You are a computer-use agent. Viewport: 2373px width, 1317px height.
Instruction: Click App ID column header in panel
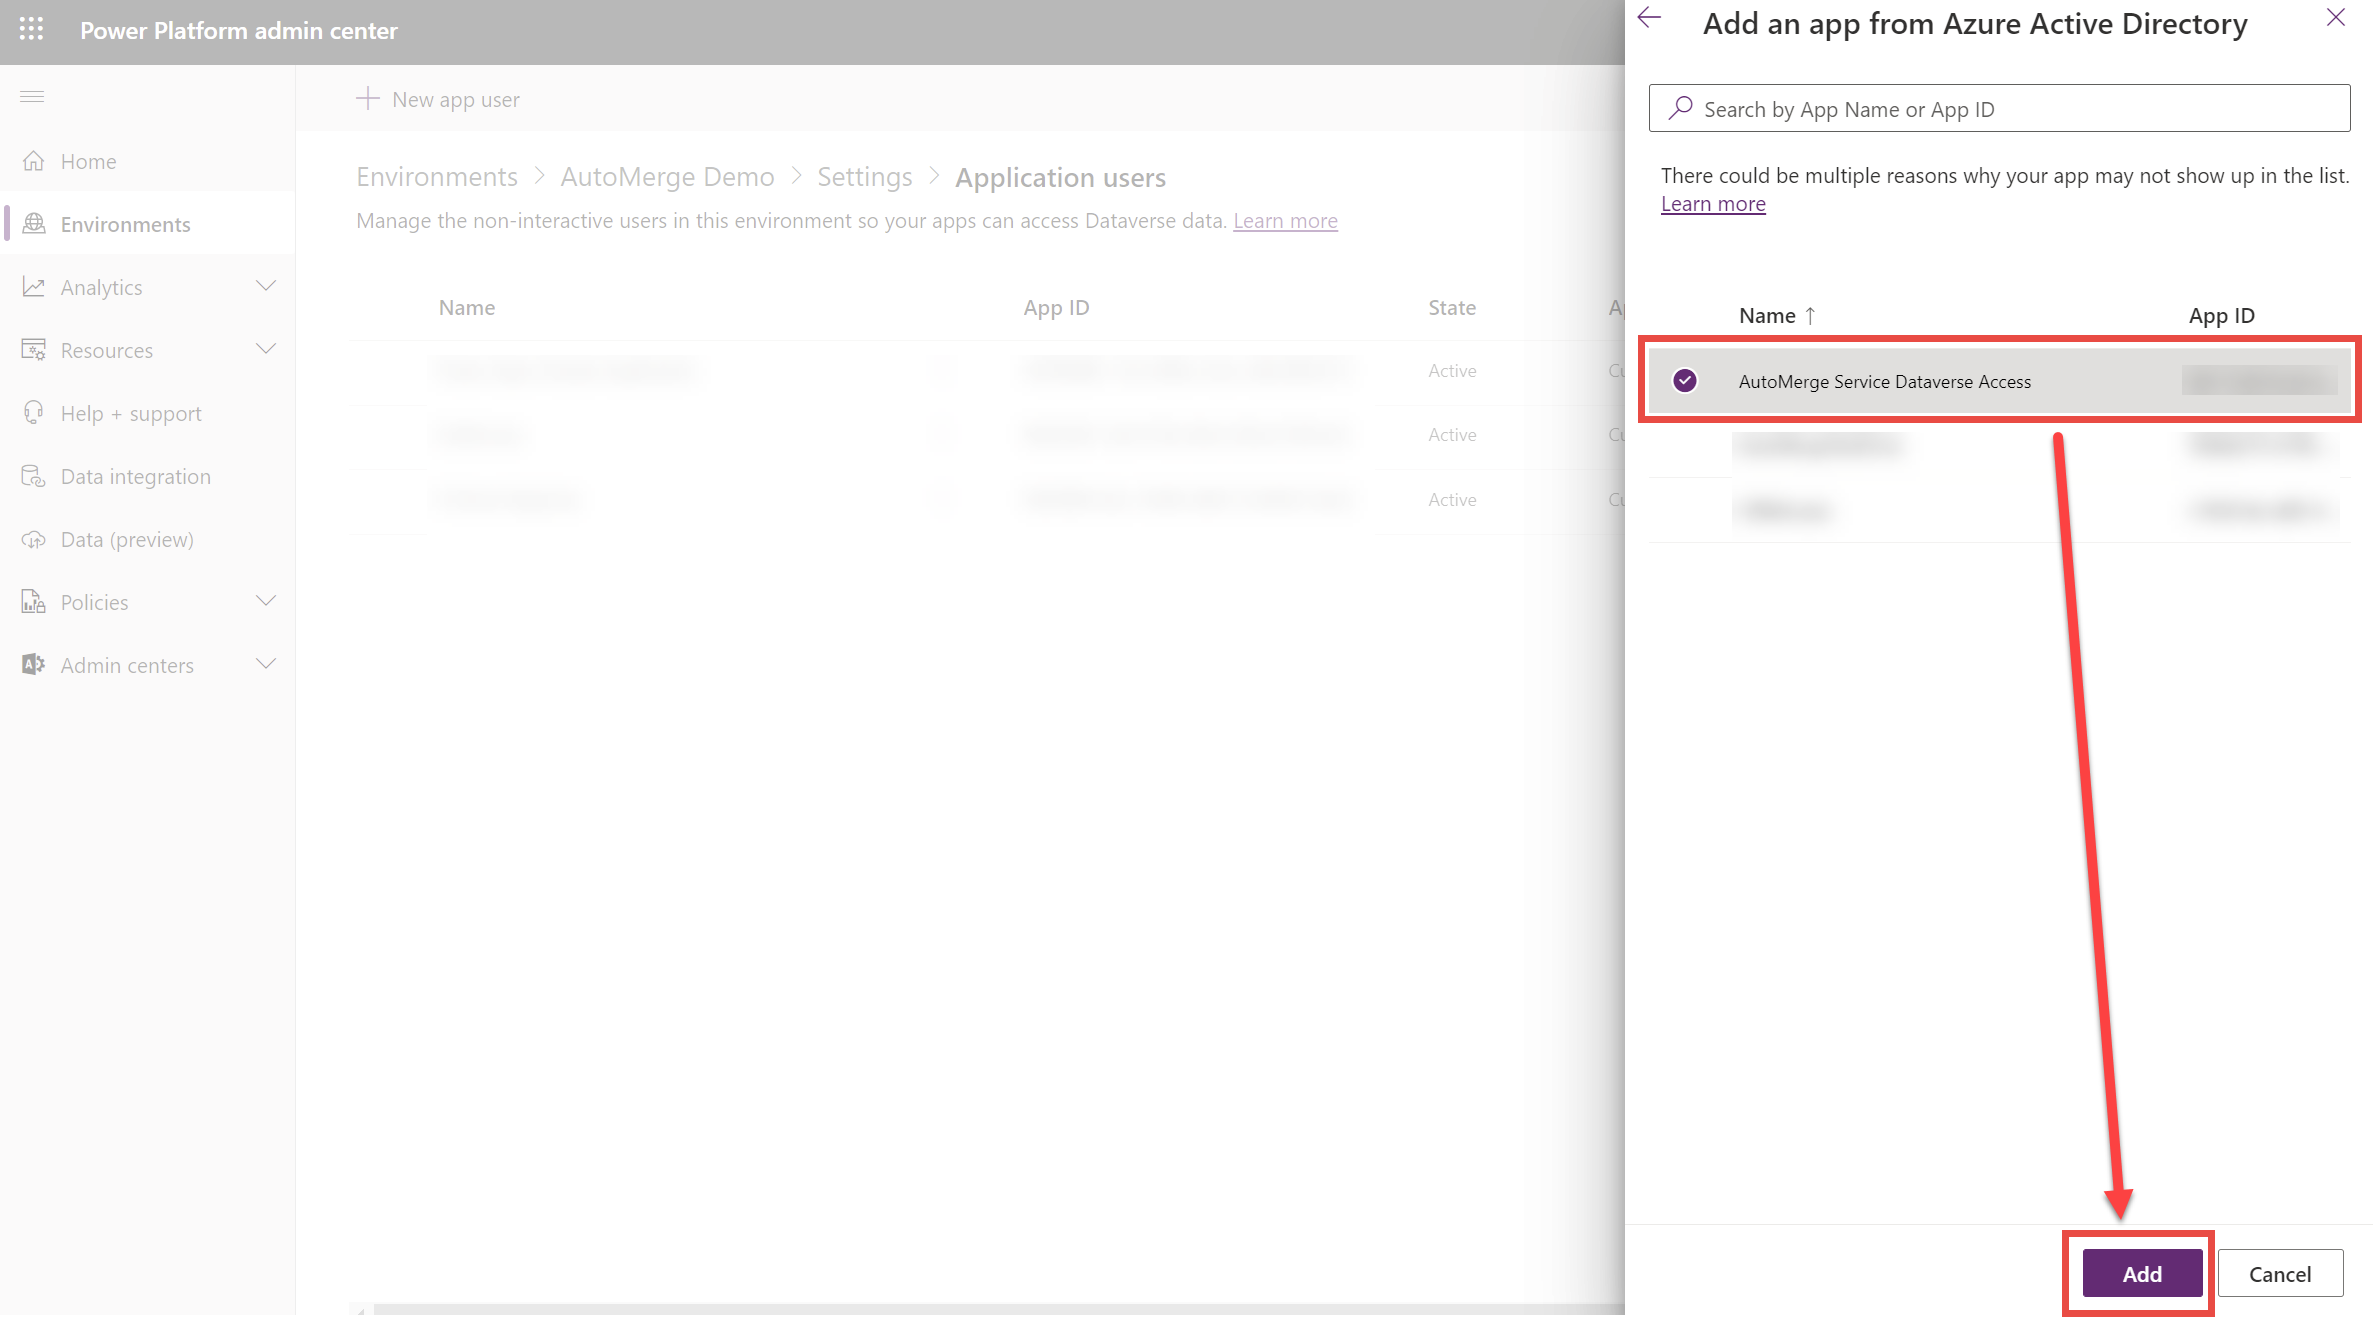[2221, 316]
